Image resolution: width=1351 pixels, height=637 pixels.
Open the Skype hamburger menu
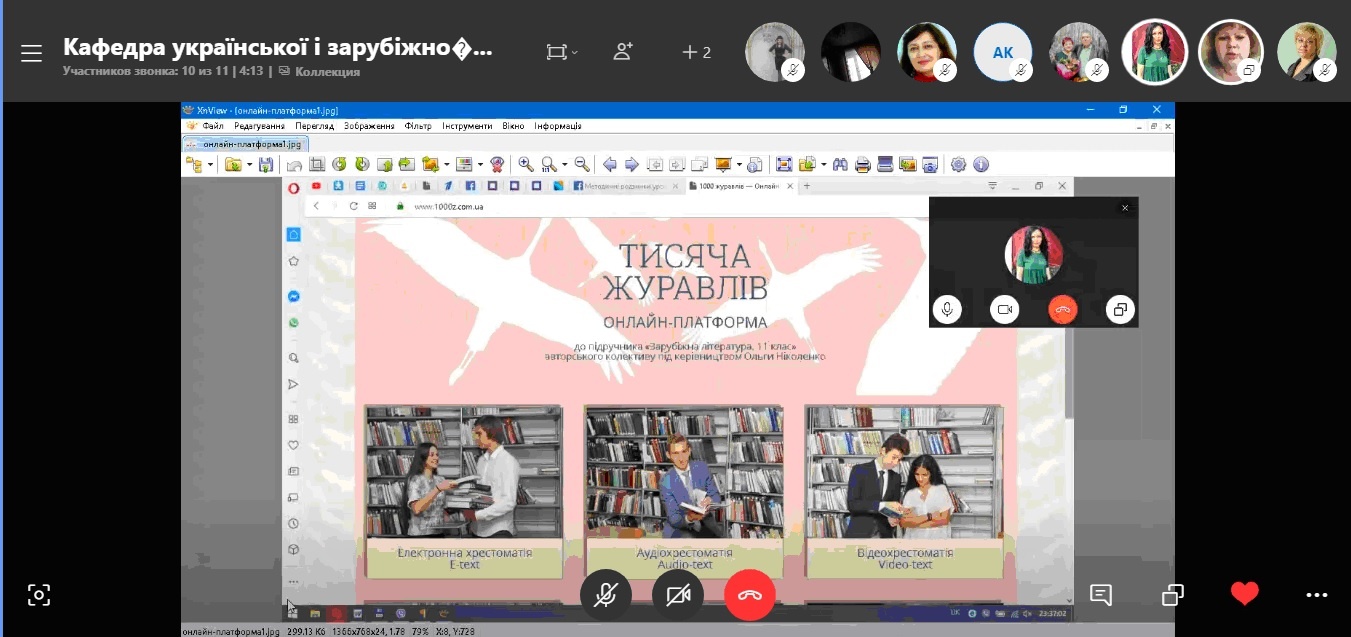(x=31, y=53)
